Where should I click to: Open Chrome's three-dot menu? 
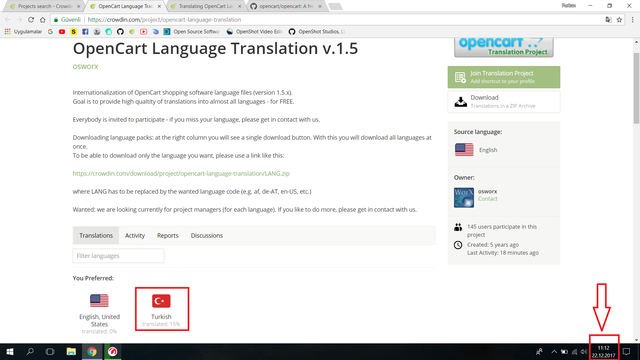click(633, 20)
